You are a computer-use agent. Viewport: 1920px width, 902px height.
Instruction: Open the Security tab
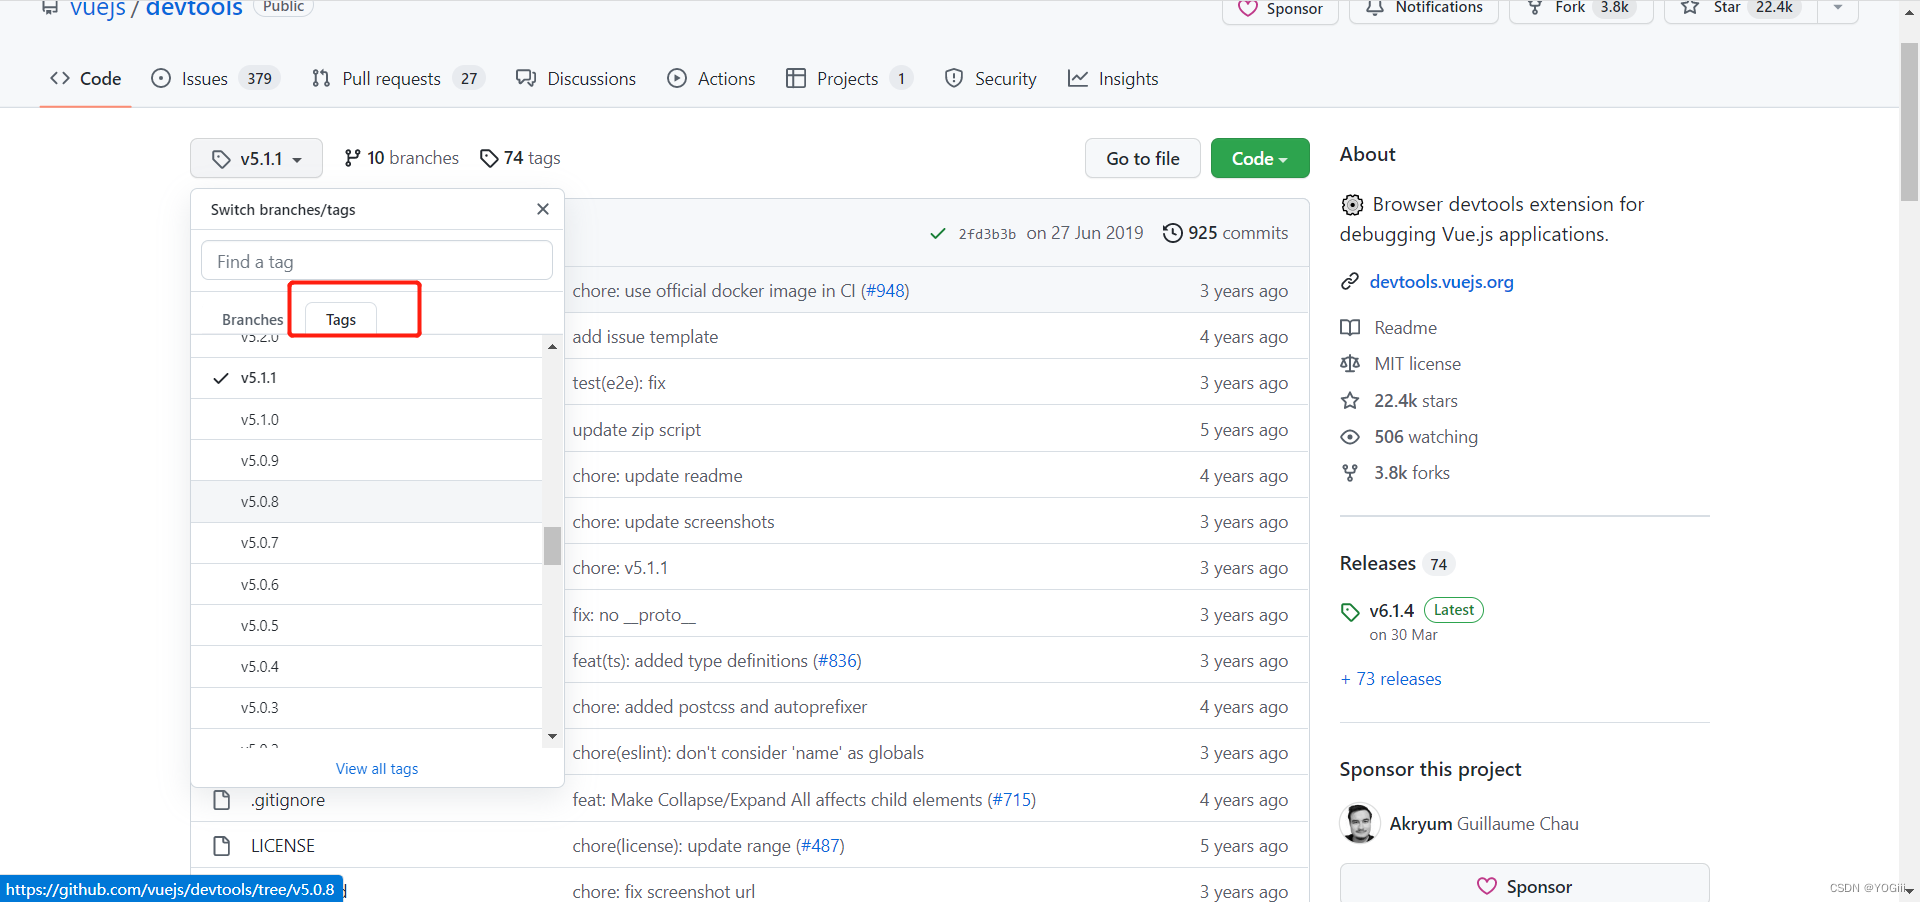tap(991, 79)
